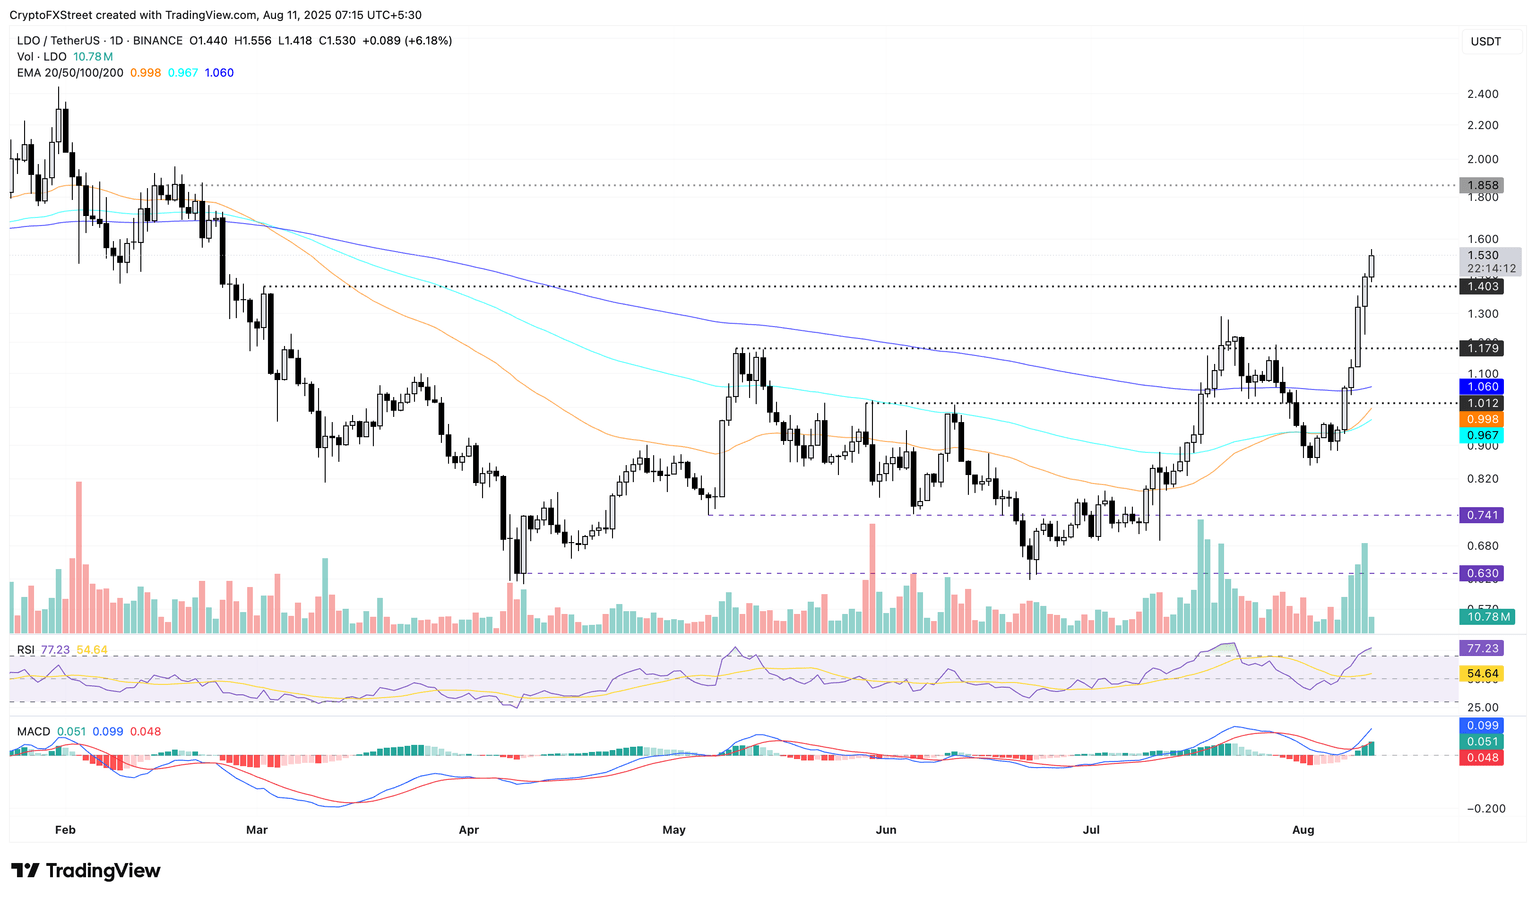Expand the RSI indicator legend
1536x899 pixels.
coord(26,650)
